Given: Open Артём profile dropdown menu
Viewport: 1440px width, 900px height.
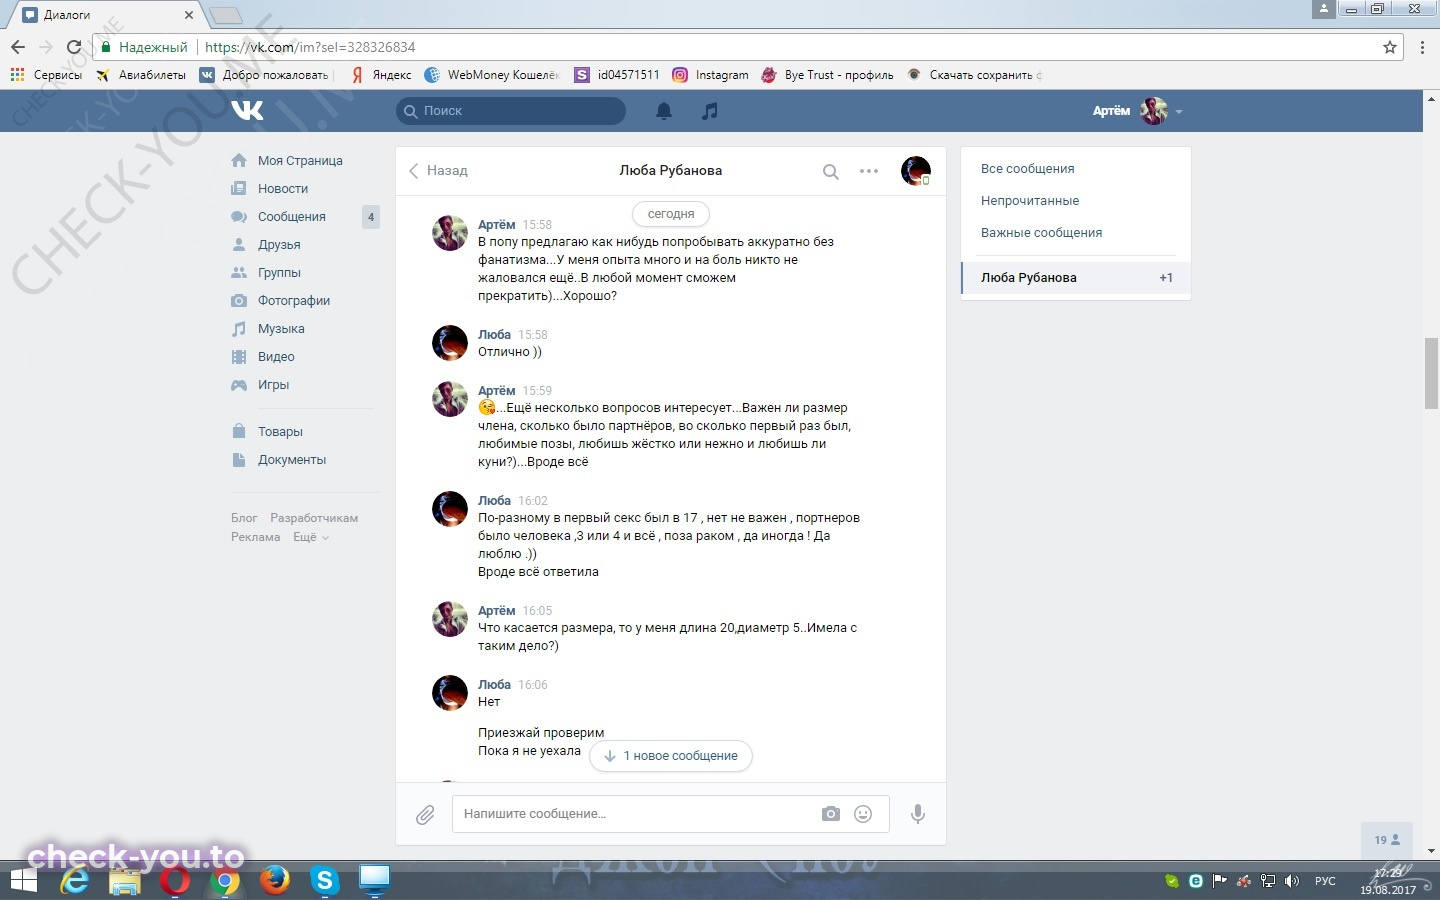Looking at the screenshot, I should pyautogui.click(x=1137, y=111).
